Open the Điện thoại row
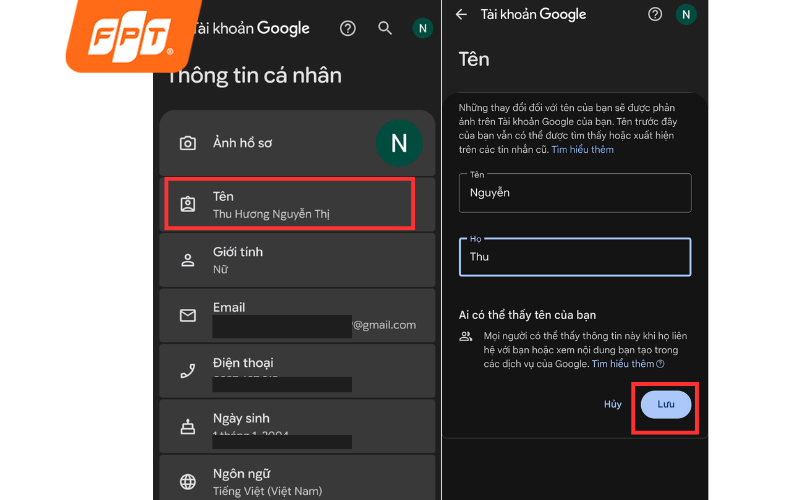The image size is (800, 500). 297,371
